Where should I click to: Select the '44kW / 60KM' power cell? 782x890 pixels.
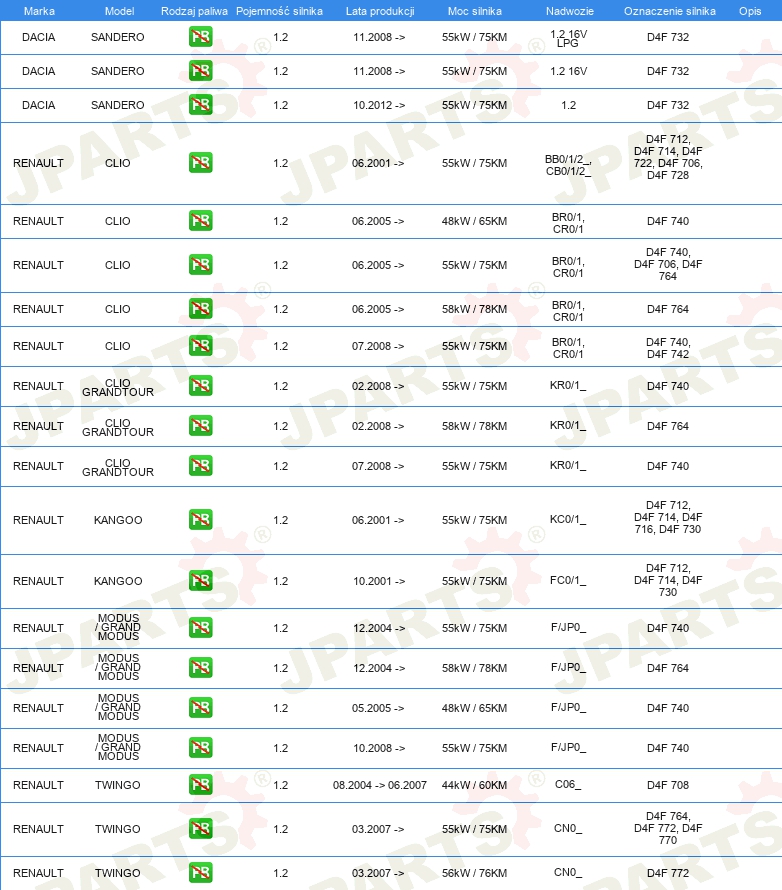[474, 785]
